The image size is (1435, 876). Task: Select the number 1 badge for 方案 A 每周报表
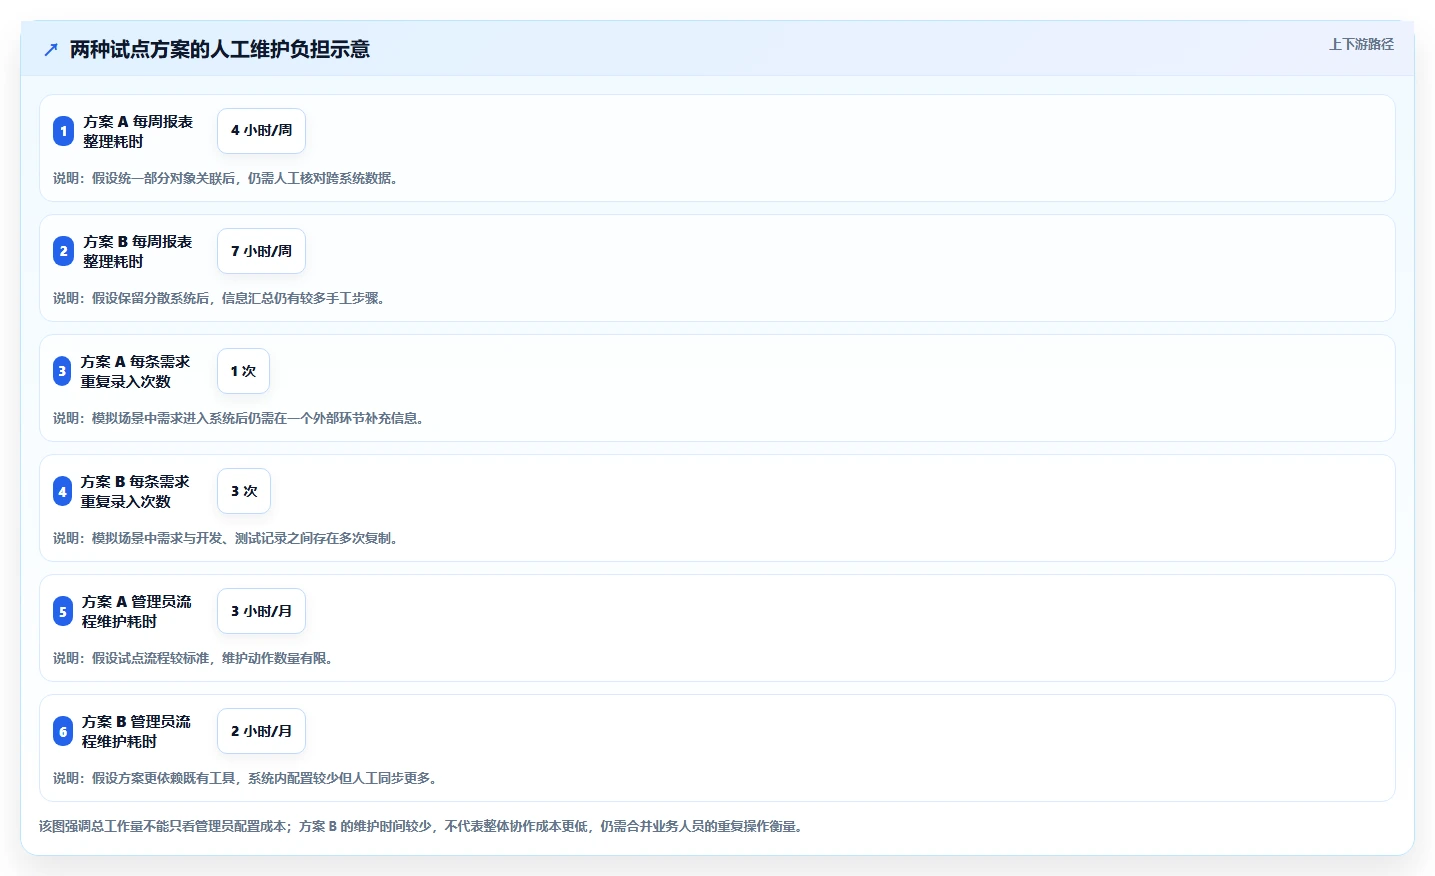tap(63, 131)
